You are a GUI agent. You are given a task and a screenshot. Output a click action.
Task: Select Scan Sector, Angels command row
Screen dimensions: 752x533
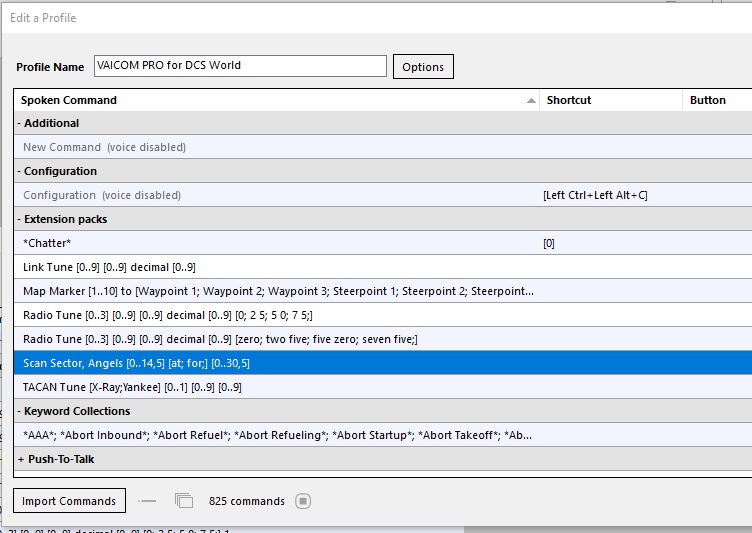pyautogui.click(x=383, y=363)
